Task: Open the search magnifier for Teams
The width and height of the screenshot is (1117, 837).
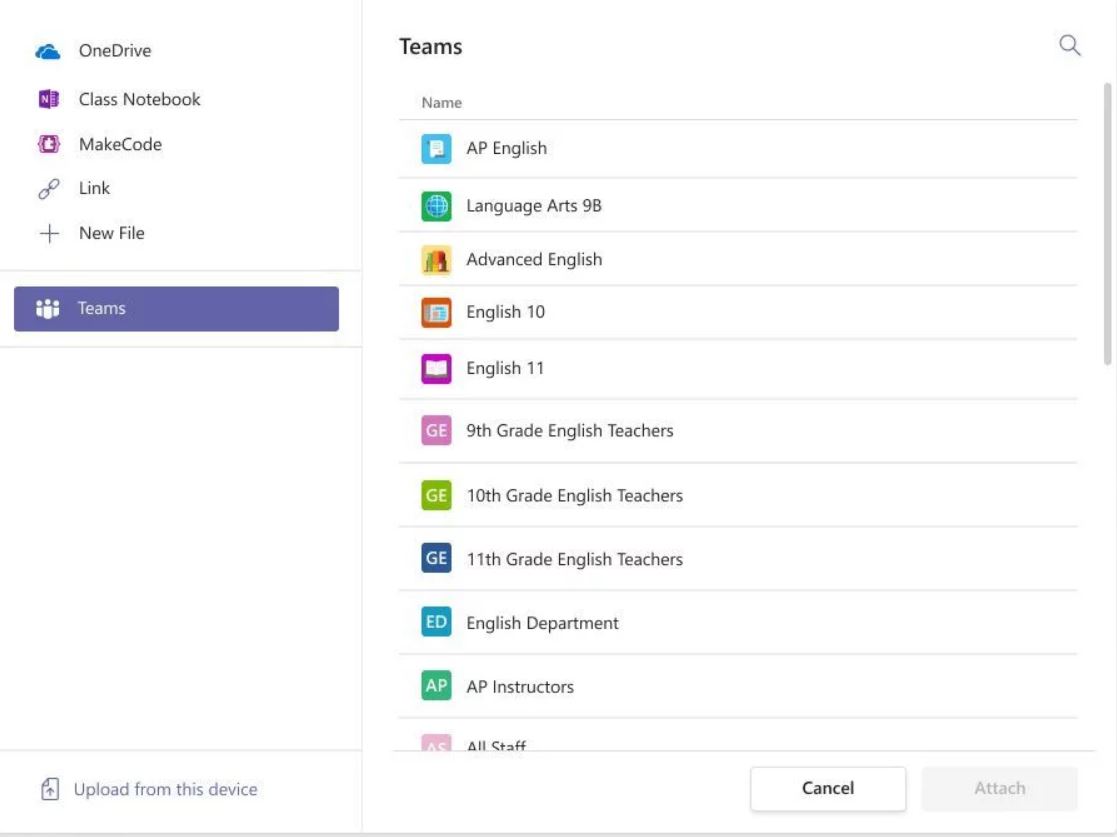Action: [1069, 45]
